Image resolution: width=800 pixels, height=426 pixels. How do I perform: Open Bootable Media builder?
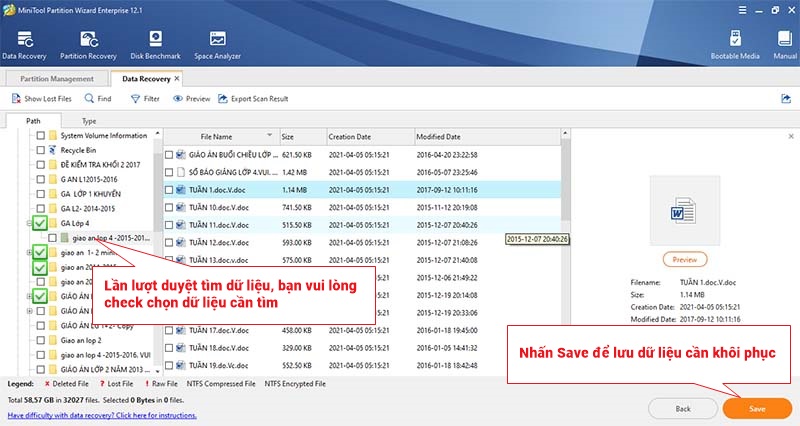point(735,39)
